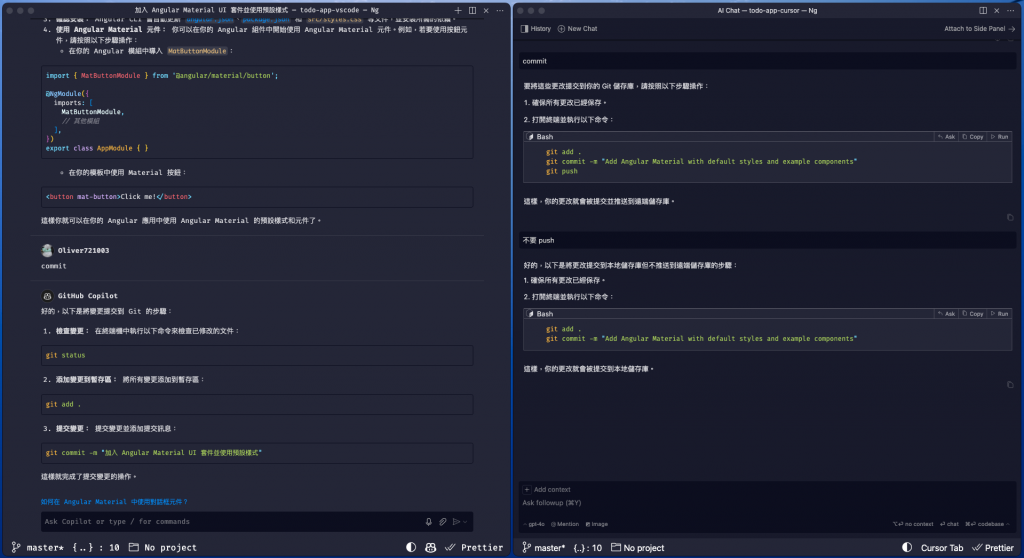Click the Bash icon on the second code block

point(530,314)
